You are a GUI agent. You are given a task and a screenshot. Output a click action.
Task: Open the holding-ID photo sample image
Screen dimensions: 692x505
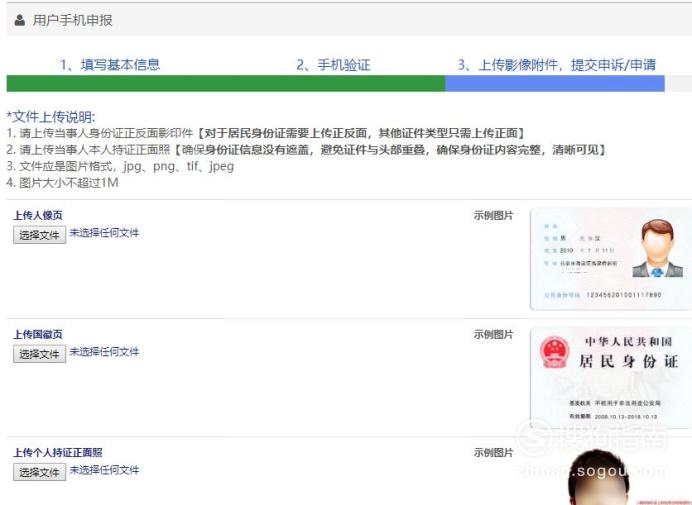tap(631, 476)
